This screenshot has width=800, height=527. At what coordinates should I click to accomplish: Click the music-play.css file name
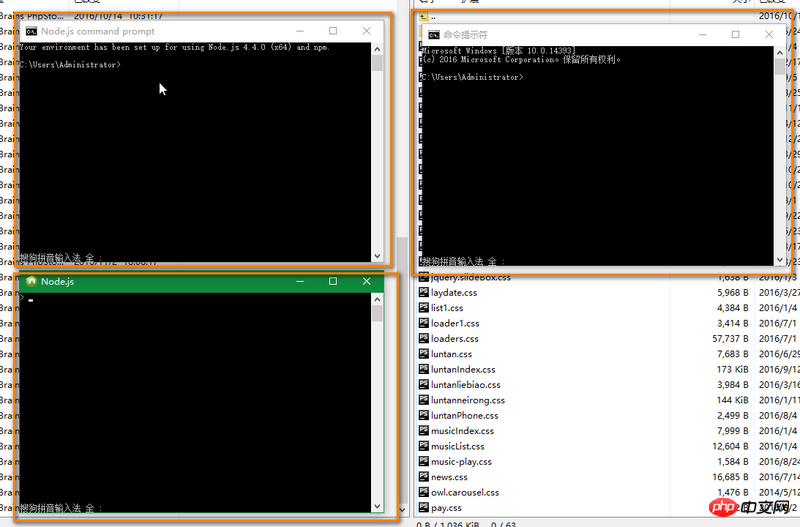pos(461,462)
